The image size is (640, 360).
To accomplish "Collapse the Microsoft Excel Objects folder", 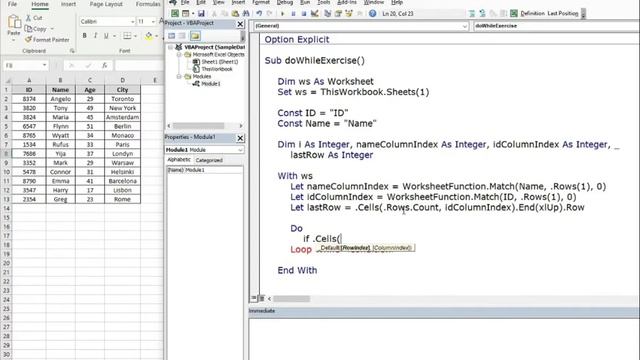I will coord(179,55).
